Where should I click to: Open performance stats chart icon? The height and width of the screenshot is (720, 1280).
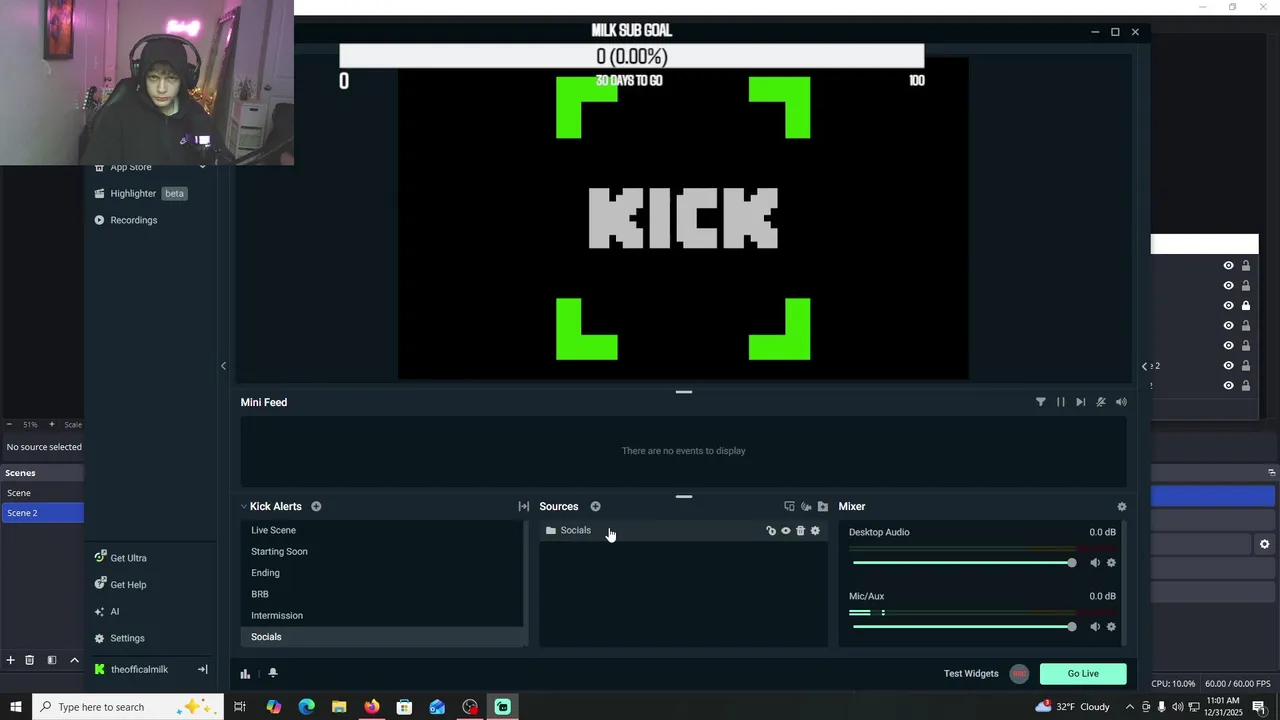tap(245, 674)
